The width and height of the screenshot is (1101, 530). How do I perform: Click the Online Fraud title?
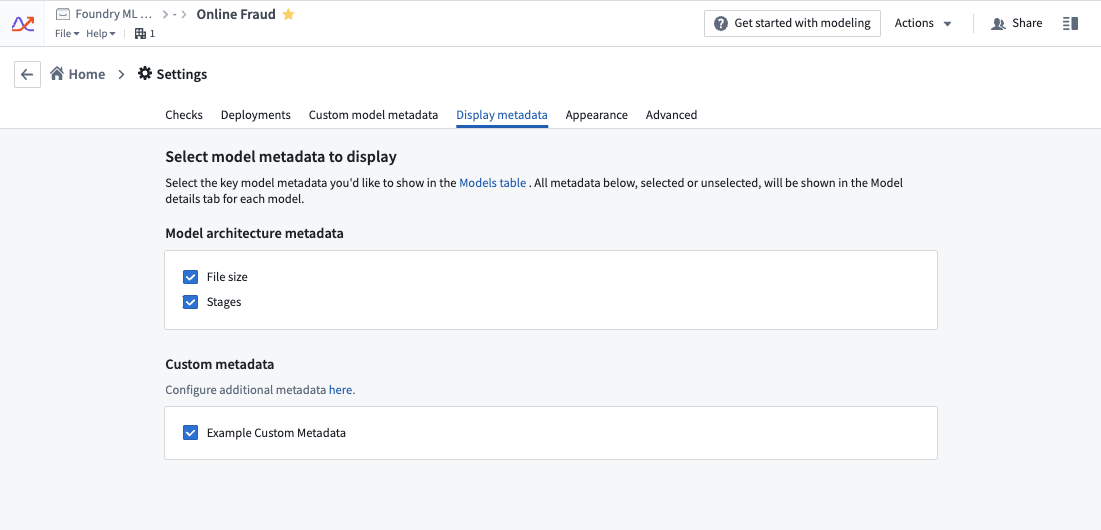pyautogui.click(x=236, y=14)
